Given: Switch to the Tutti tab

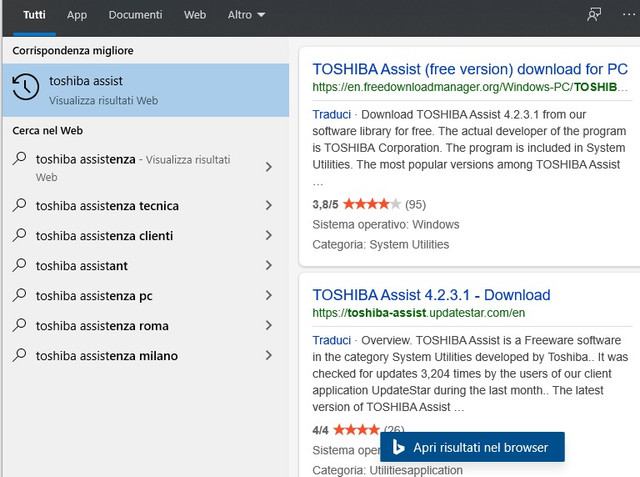Looking at the screenshot, I should (x=34, y=15).
